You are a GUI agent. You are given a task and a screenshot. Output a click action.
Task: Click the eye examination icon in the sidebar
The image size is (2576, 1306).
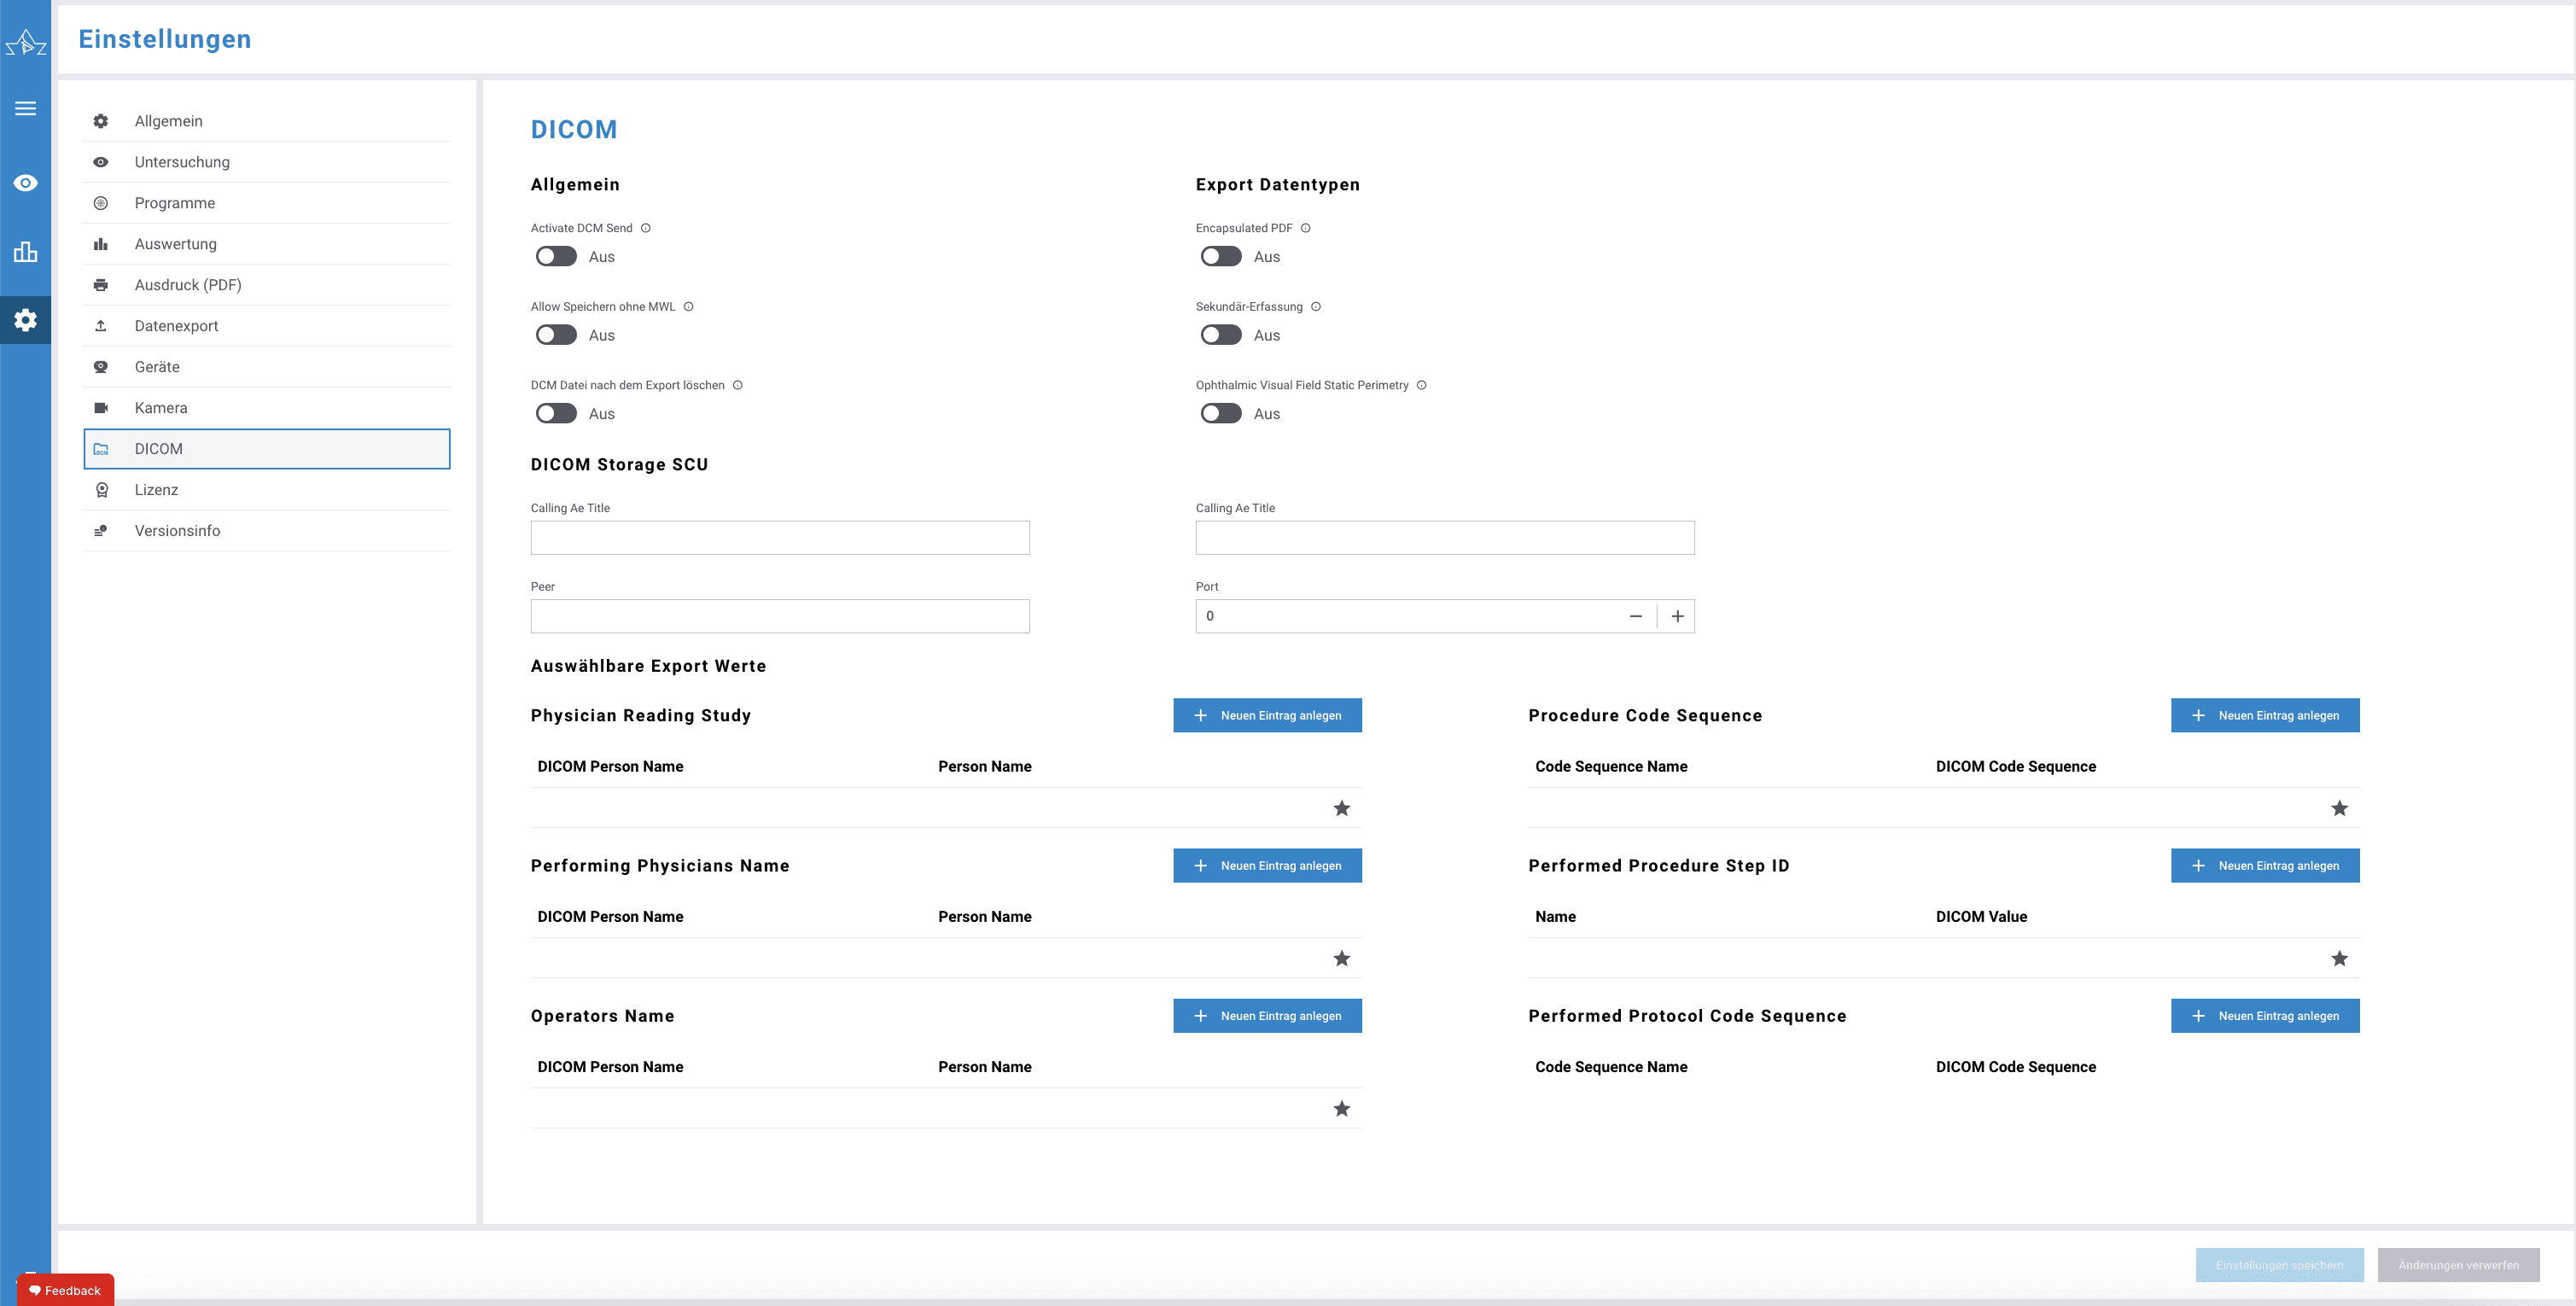(26, 183)
